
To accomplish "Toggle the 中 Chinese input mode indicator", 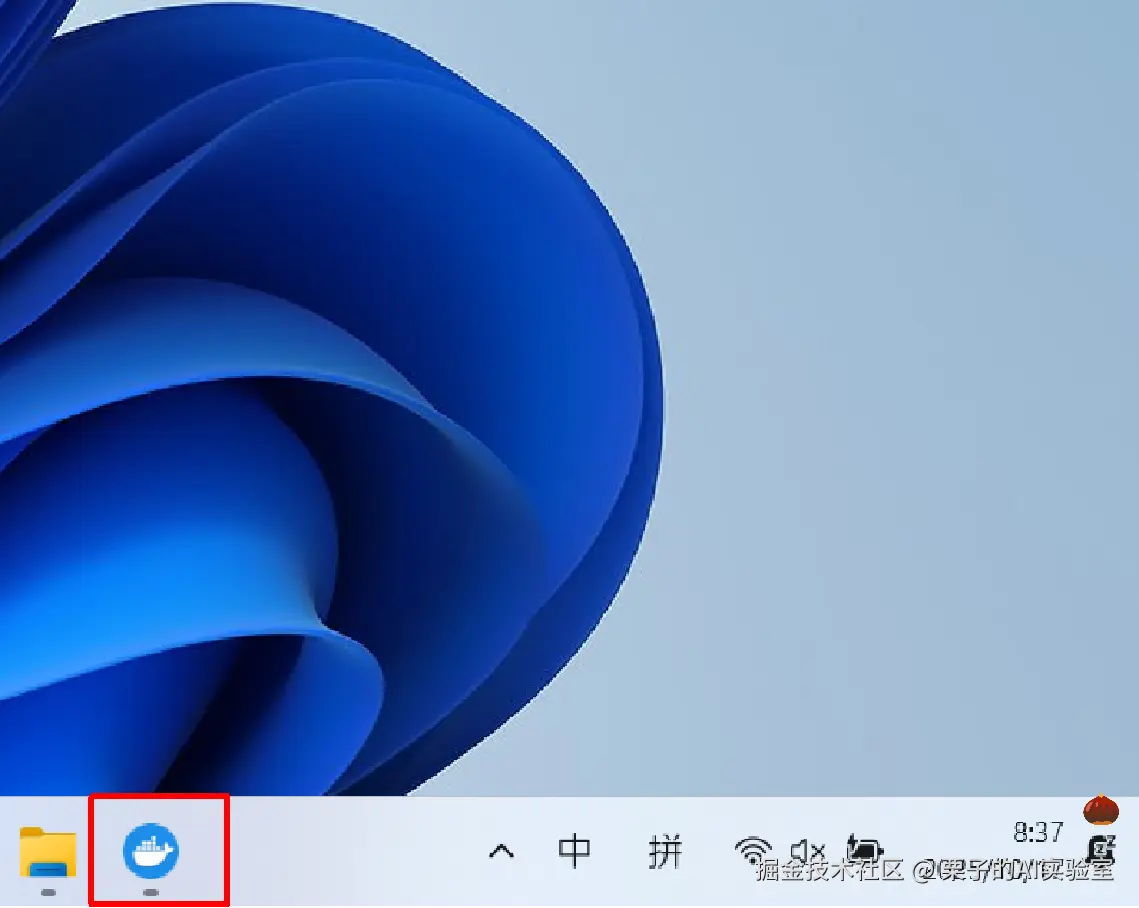I will [574, 850].
